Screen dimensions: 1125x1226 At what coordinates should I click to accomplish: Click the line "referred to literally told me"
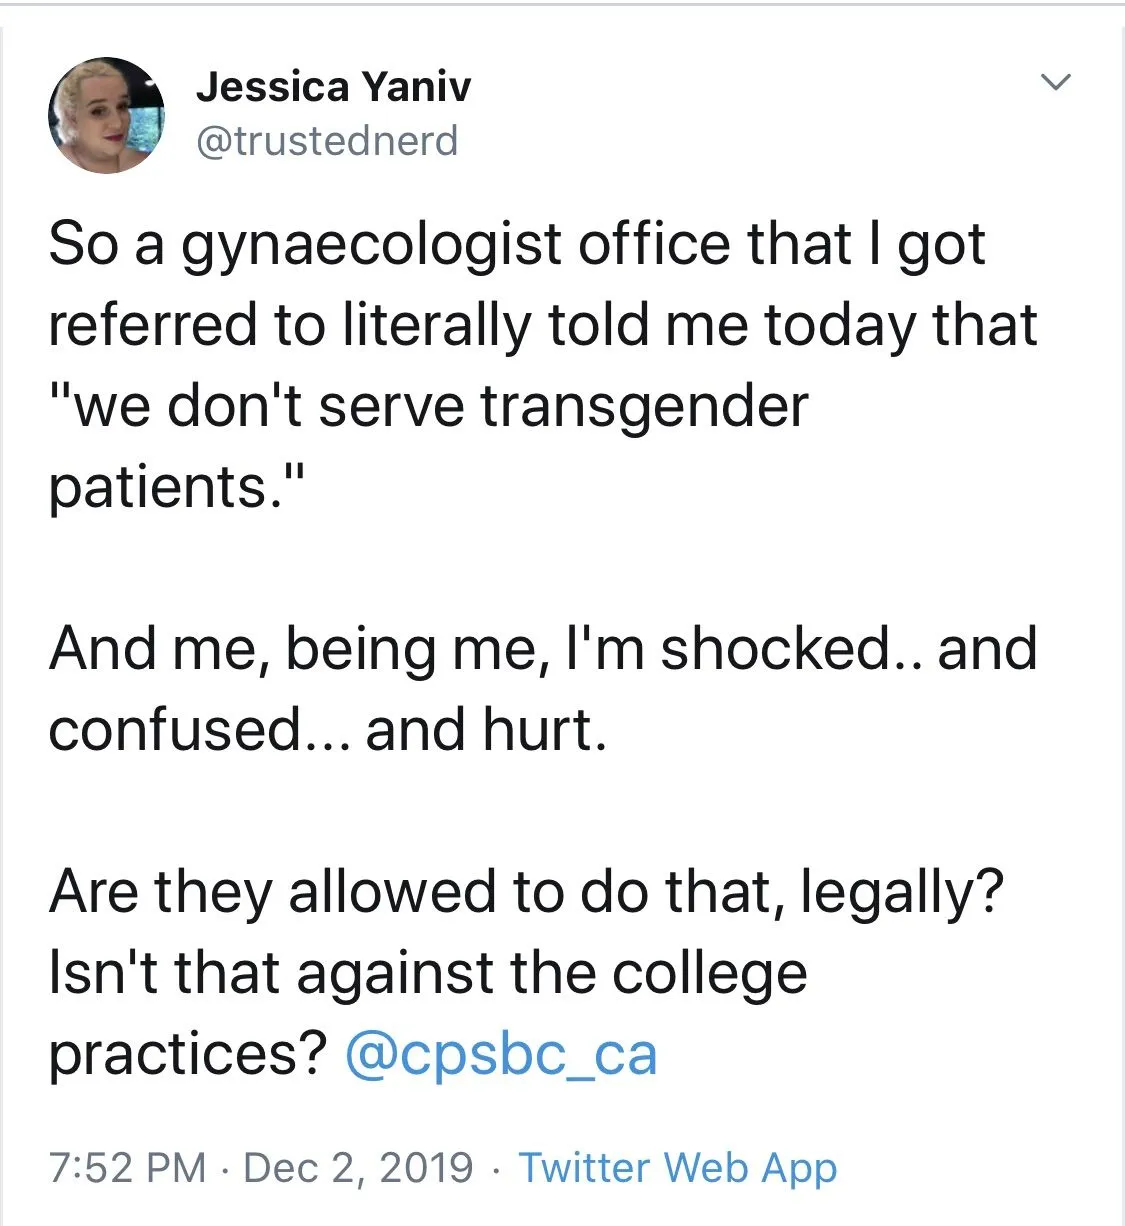542,326
